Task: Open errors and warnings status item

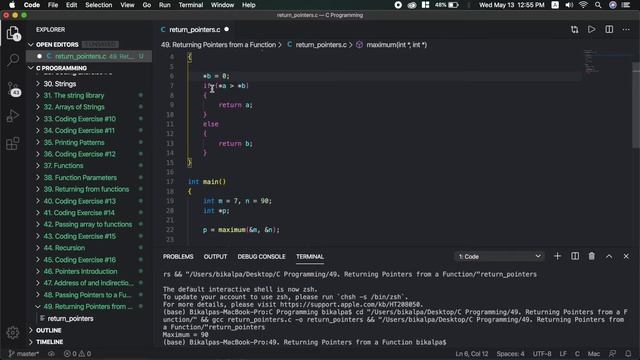Action: tap(77, 353)
